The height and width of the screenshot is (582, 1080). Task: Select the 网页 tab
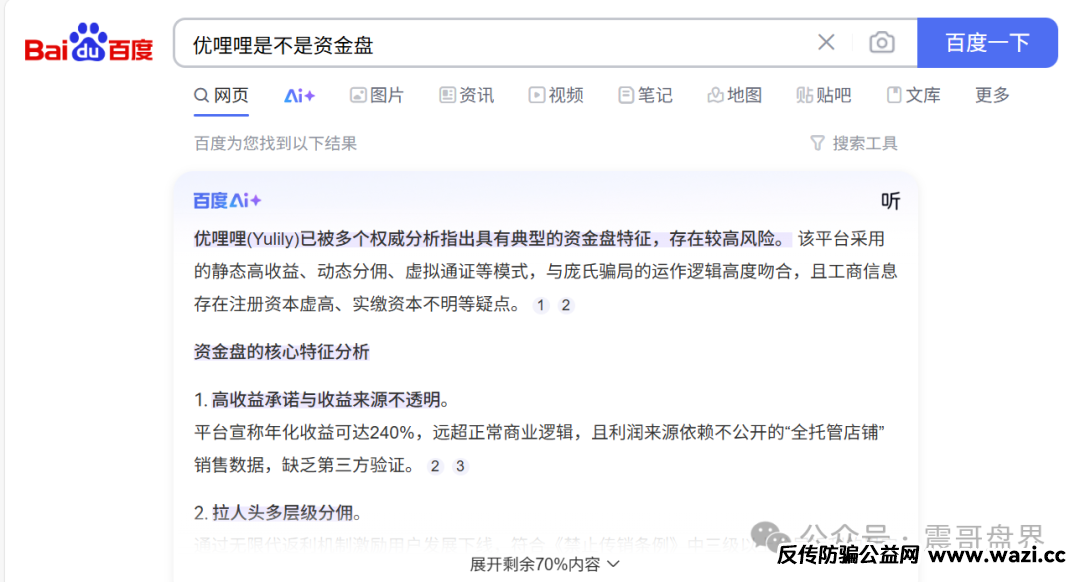pos(221,95)
